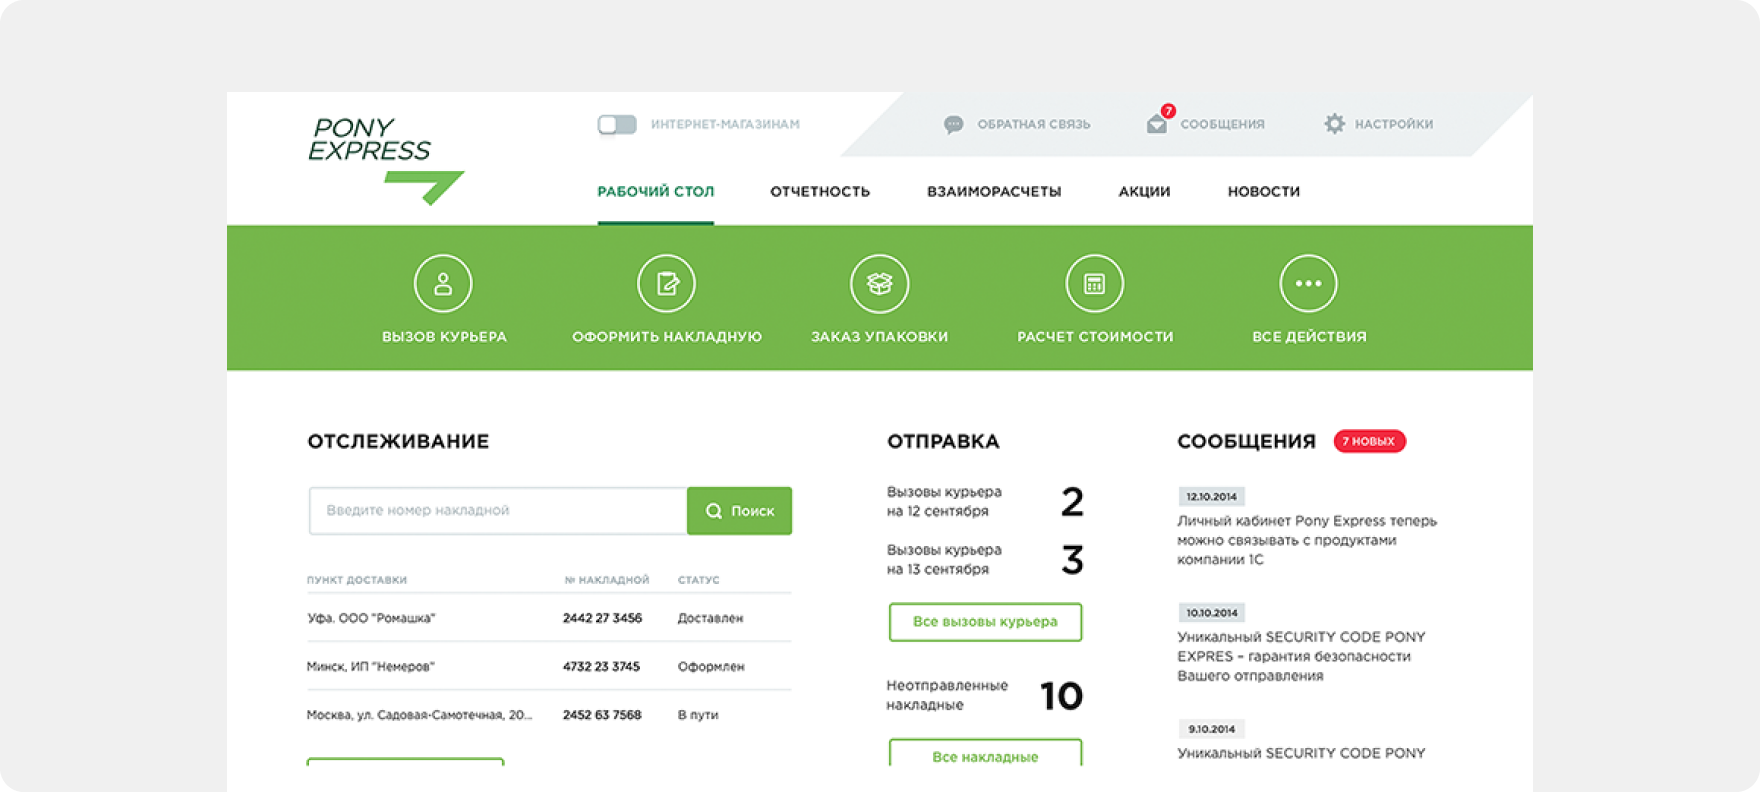
Task: Open the cost calculator icon
Action: 1094,284
